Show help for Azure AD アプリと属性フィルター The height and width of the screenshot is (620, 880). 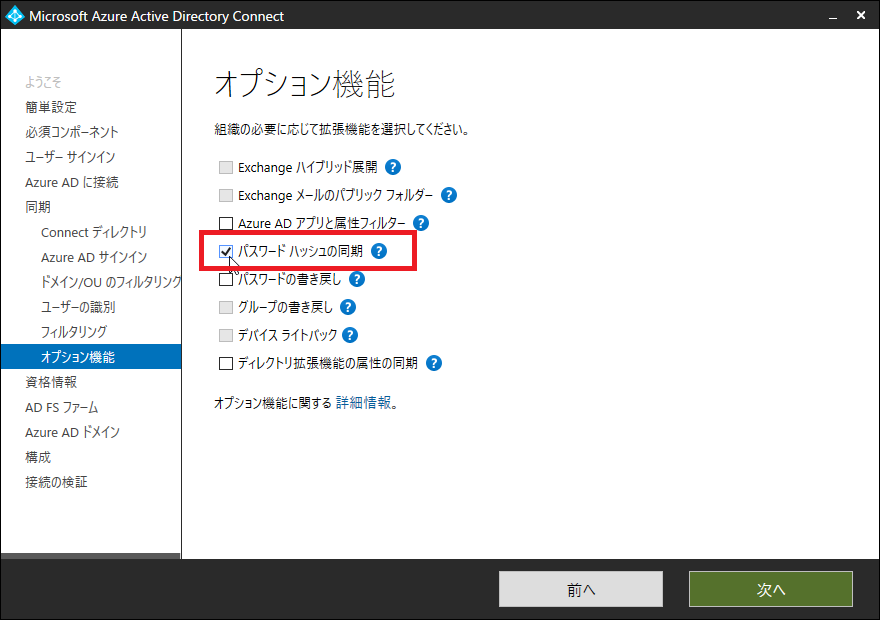click(x=421, y=223)
